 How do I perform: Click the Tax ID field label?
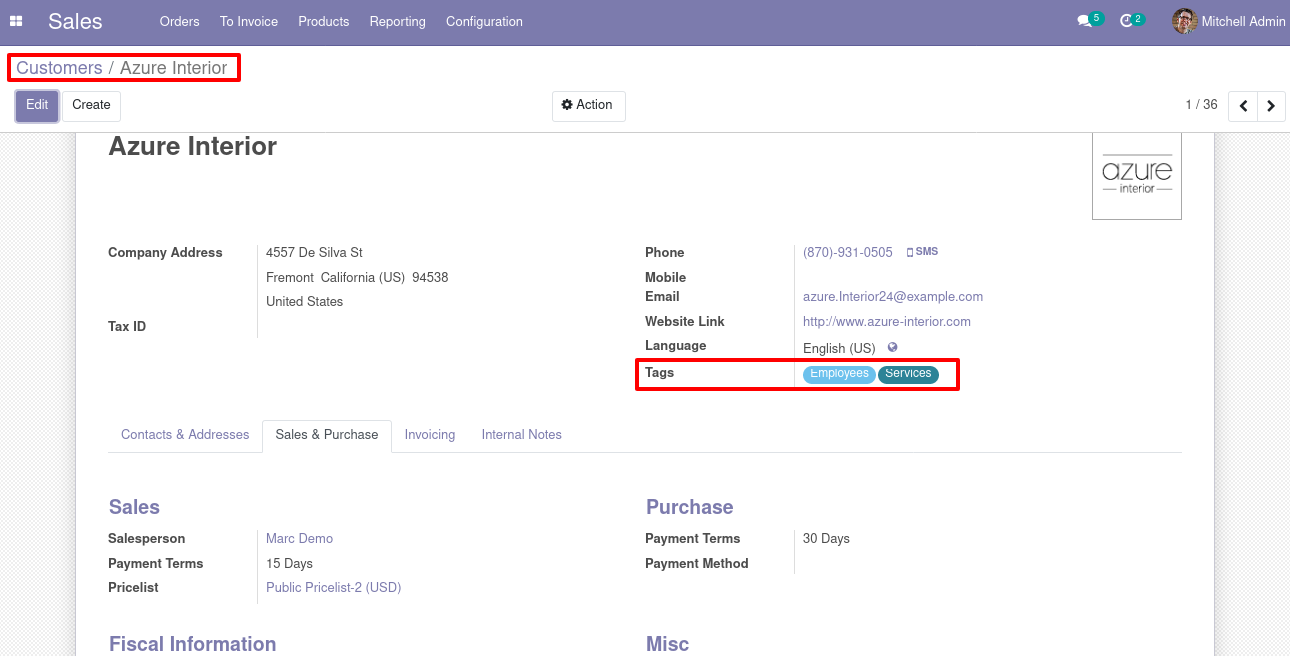point(127,327)
